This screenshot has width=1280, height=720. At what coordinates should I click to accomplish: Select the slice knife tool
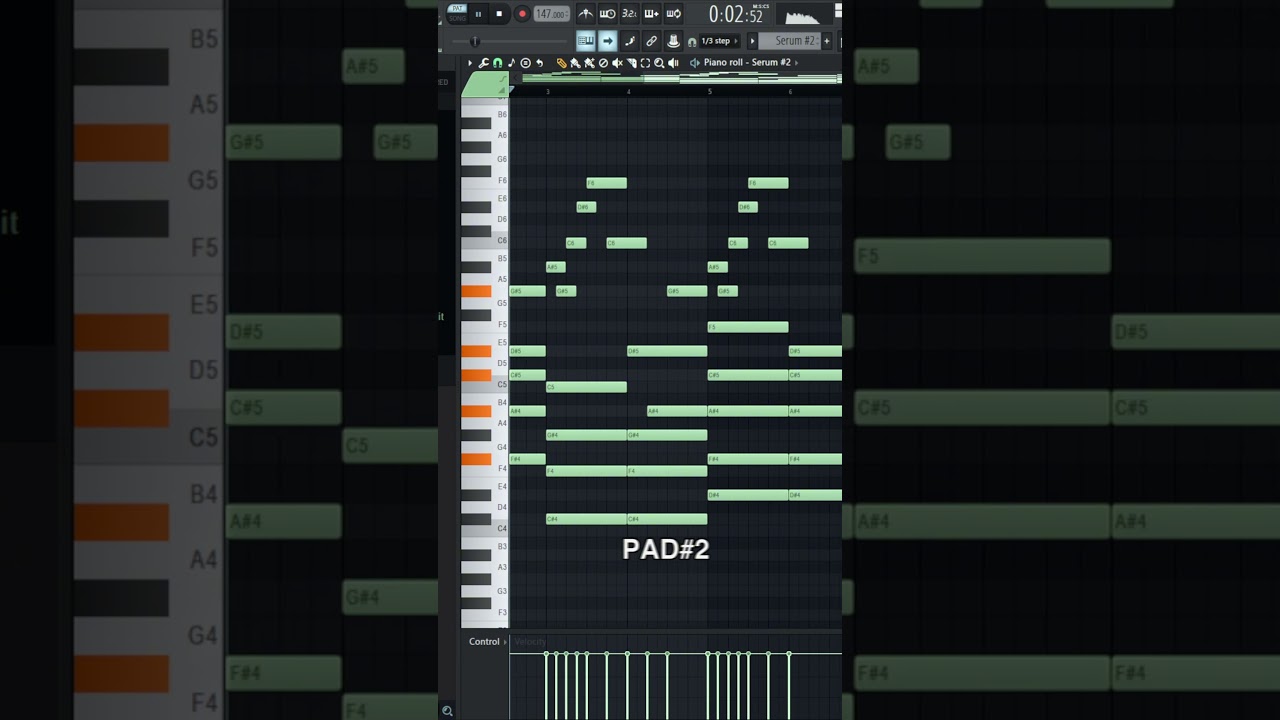click(x=631, y=63)
